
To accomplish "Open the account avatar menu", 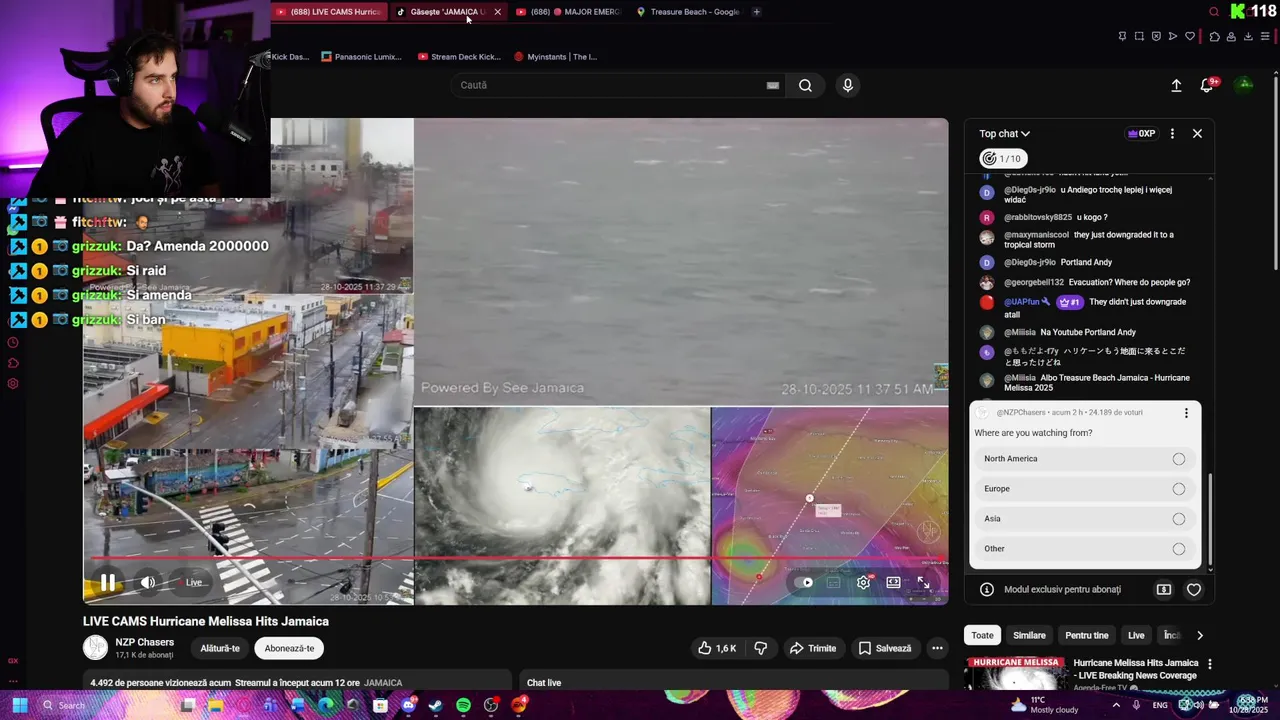I will pos(1245,85).
